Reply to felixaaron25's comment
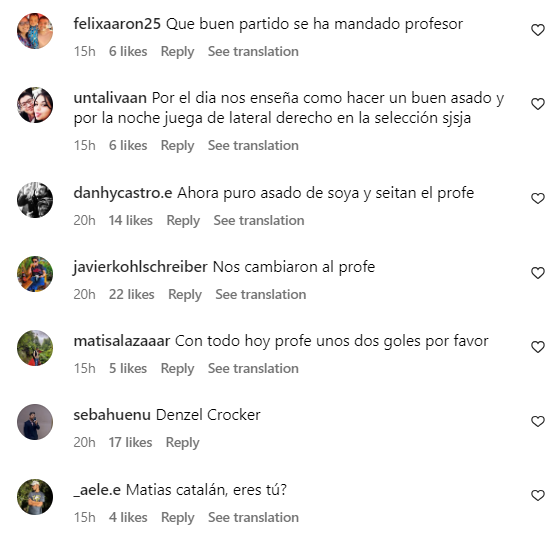Viewport: 560px width, 537px height. click(178, 52)
